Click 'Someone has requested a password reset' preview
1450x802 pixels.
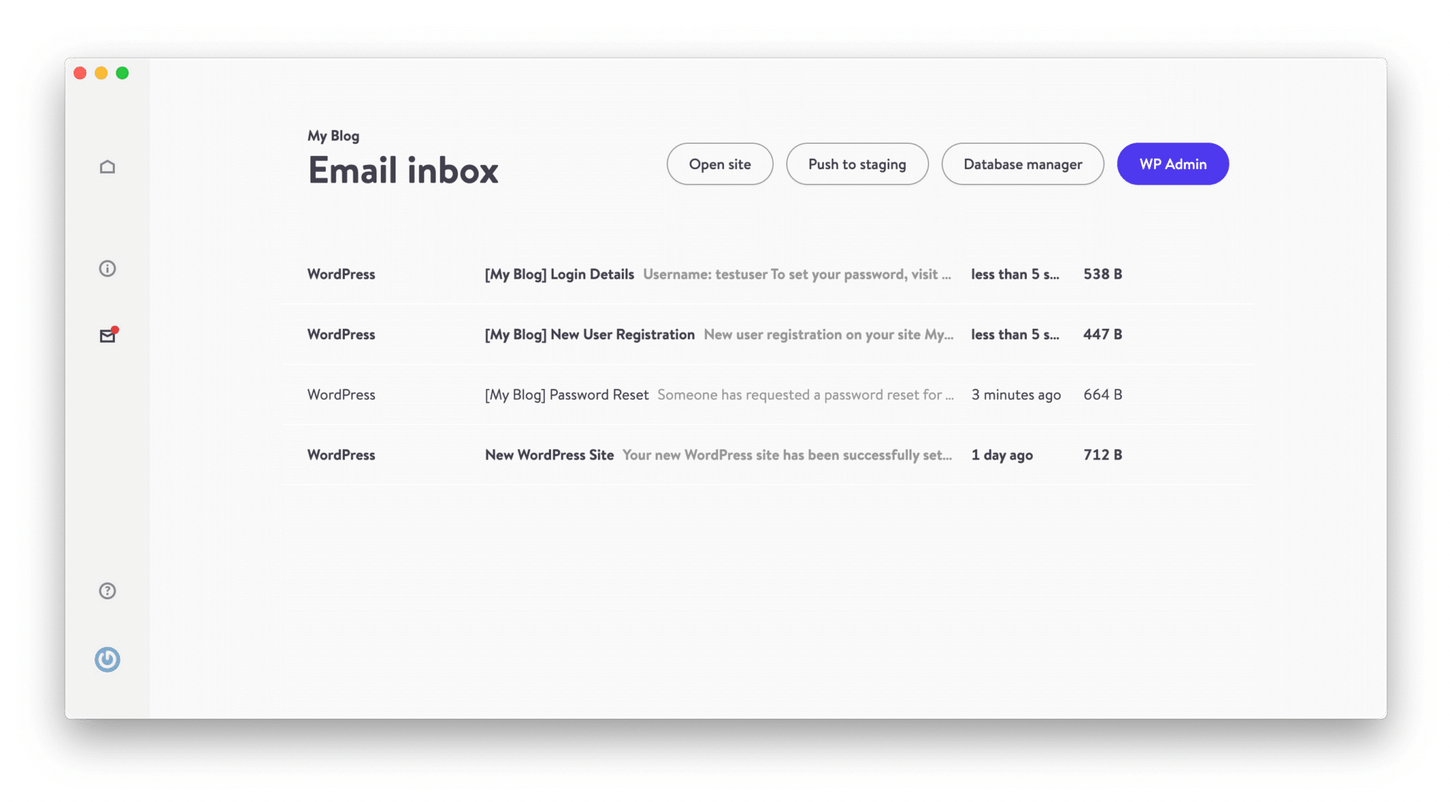[x=806, y=394]
